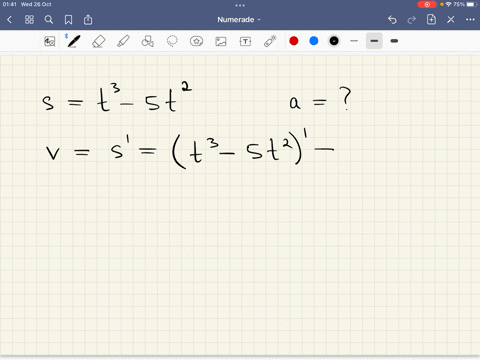
Task: Select the Highlighter tool
Action: [x=123, y=41]
